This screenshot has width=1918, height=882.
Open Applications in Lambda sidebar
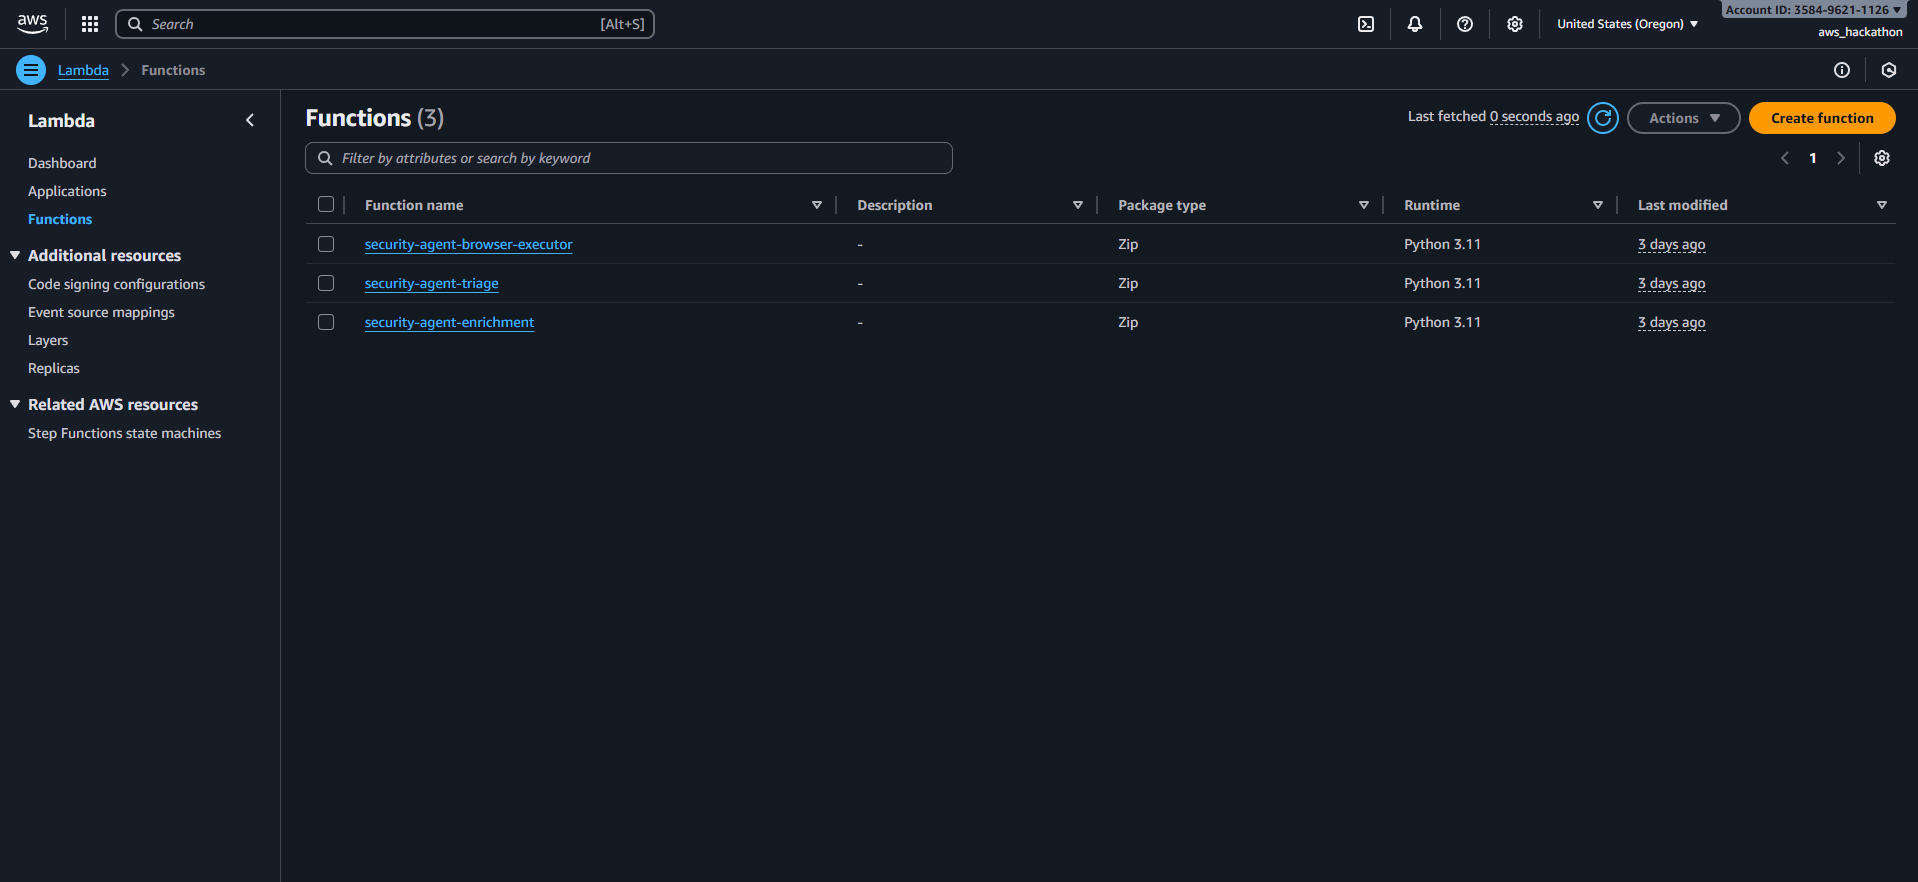click(67, 191)
